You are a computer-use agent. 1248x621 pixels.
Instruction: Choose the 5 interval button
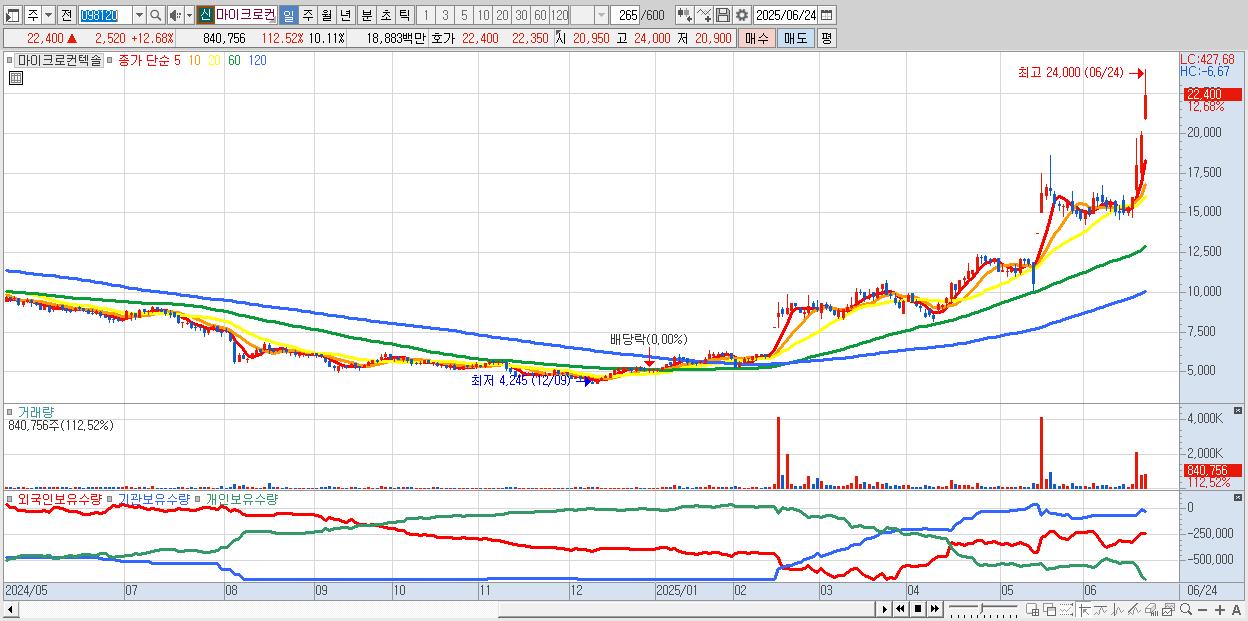coord(464,15)
